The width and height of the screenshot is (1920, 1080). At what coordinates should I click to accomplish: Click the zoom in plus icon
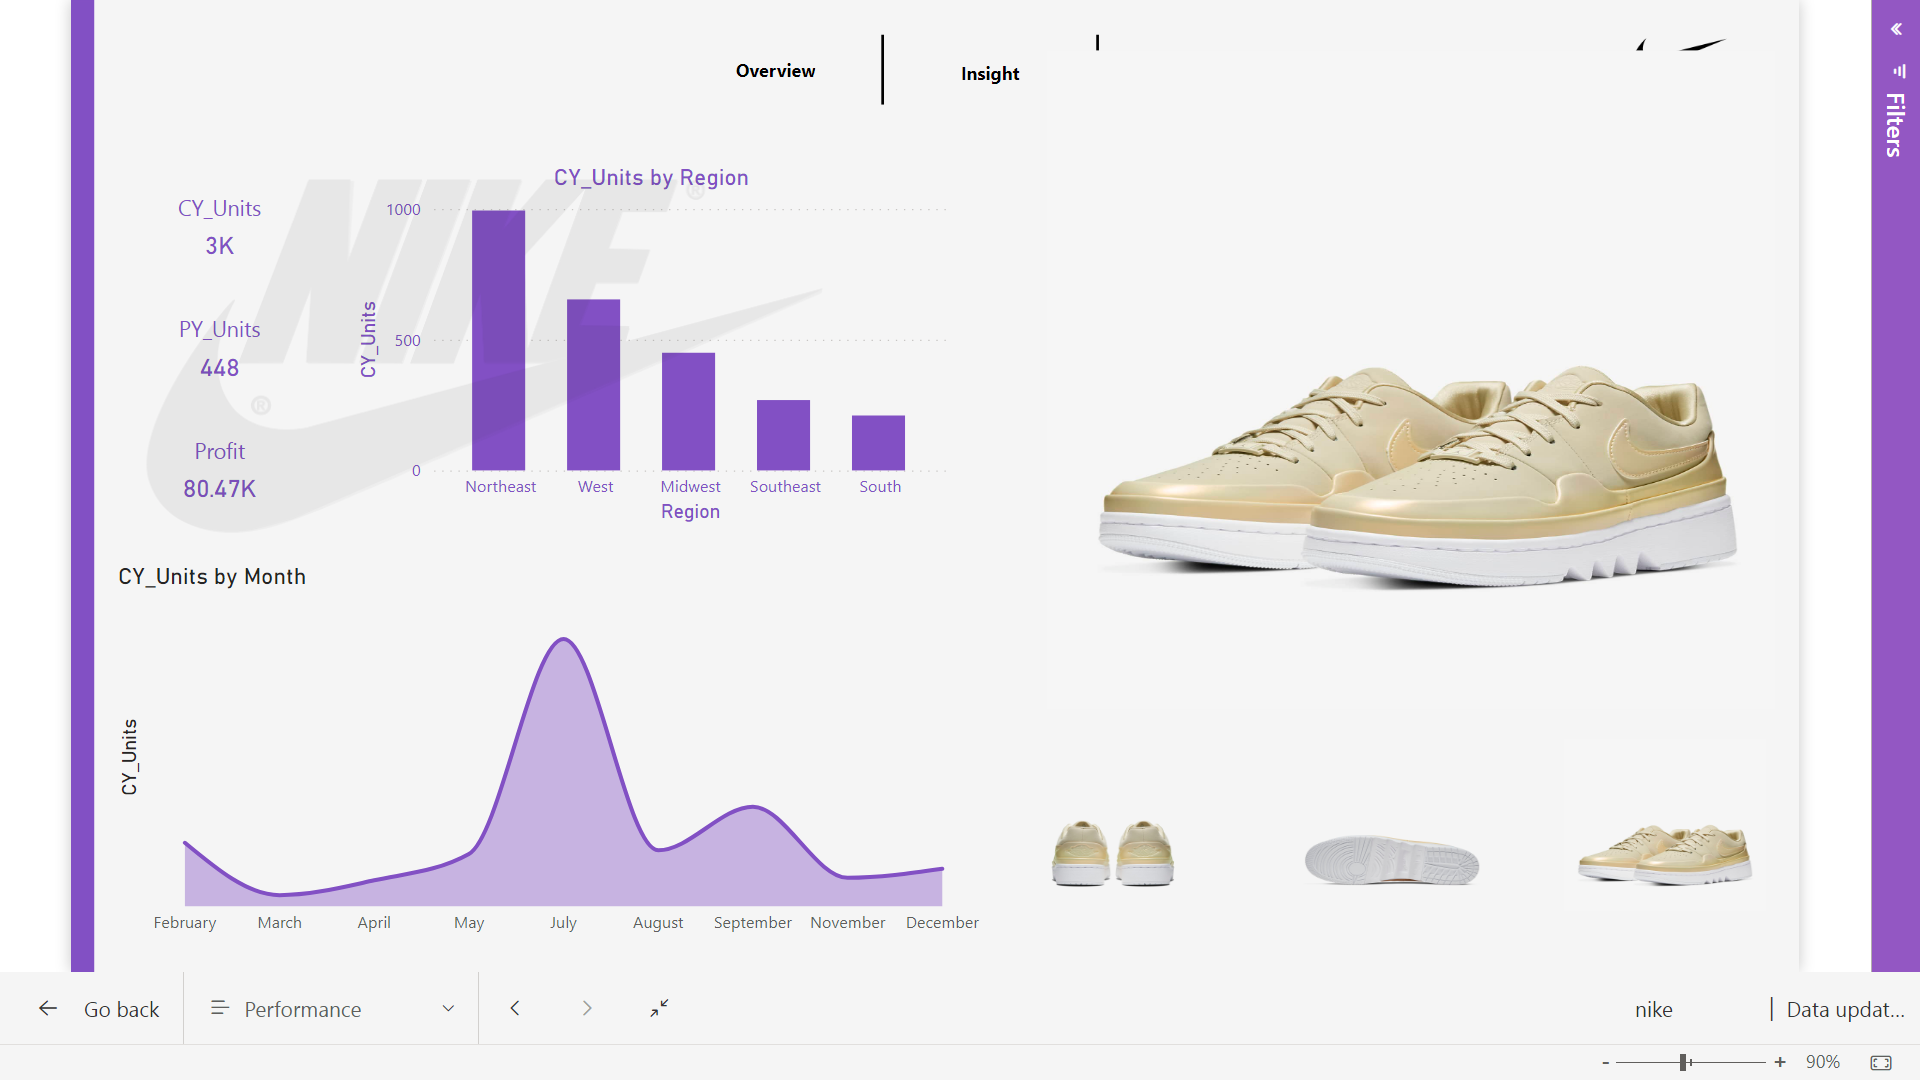click(x=1780, y=1062)
